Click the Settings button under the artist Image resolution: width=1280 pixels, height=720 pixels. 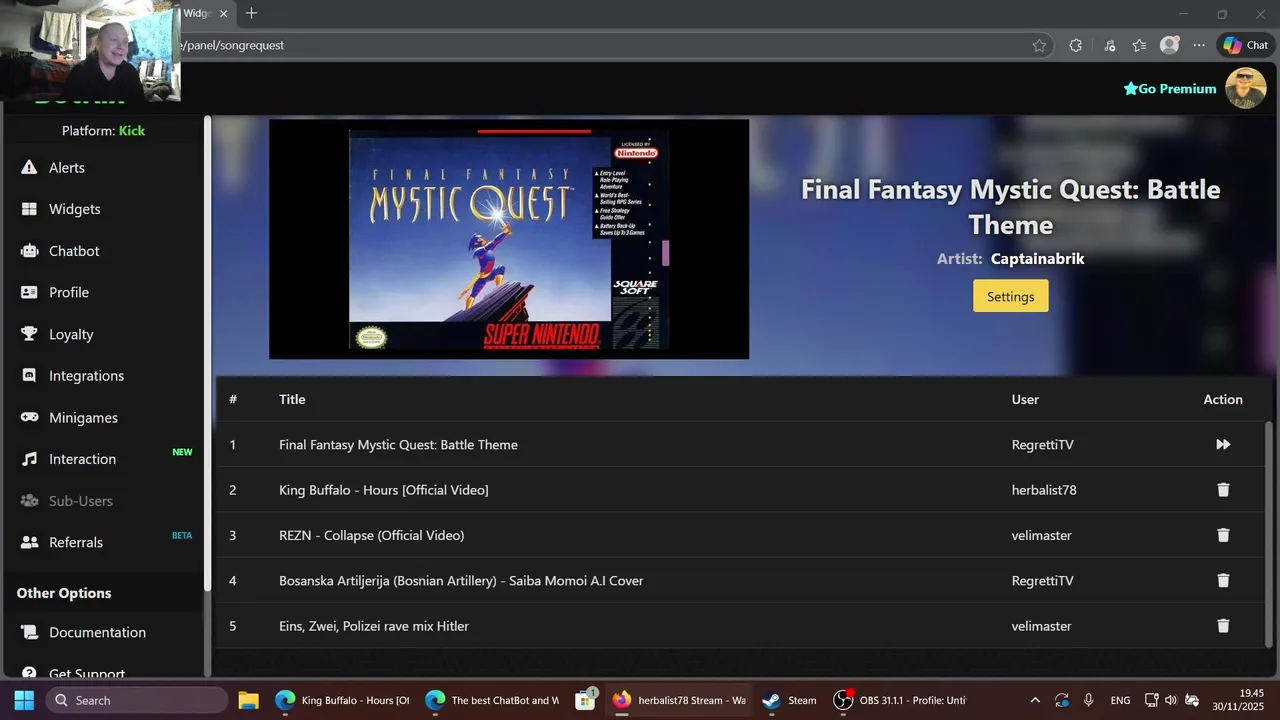click(1010, 296)
